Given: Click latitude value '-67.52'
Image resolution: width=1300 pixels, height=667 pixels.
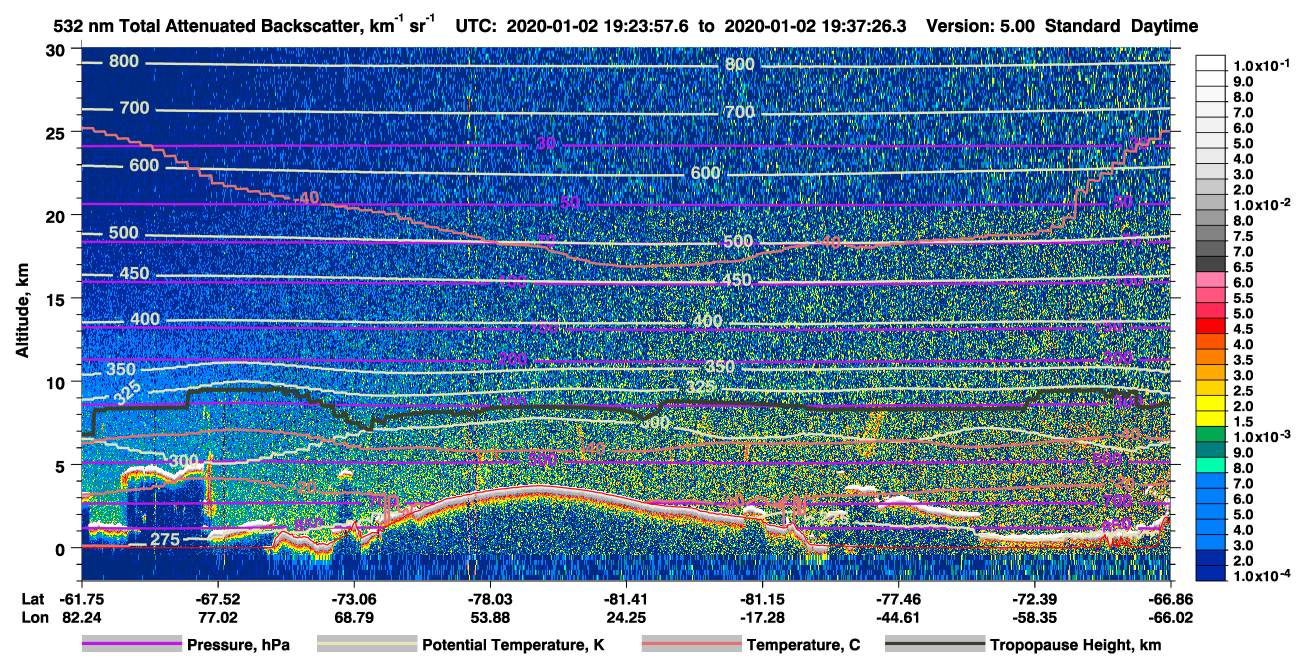Looking at the screenshot, I should click(217, 599).
